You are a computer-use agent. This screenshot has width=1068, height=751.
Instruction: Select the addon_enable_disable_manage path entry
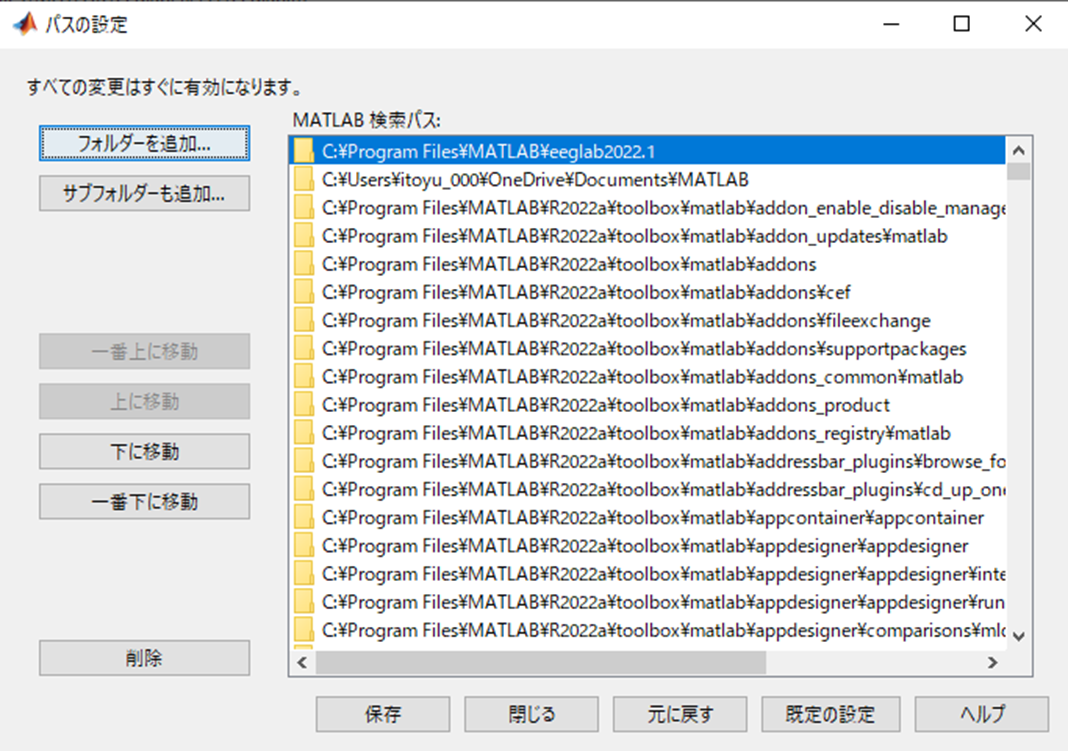pyautogui.click(x=648, y=208)
